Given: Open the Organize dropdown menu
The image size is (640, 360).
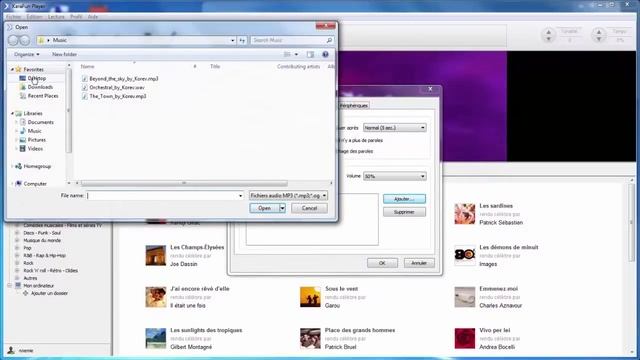Looking at the screenshot, I should tap(27, 54).
